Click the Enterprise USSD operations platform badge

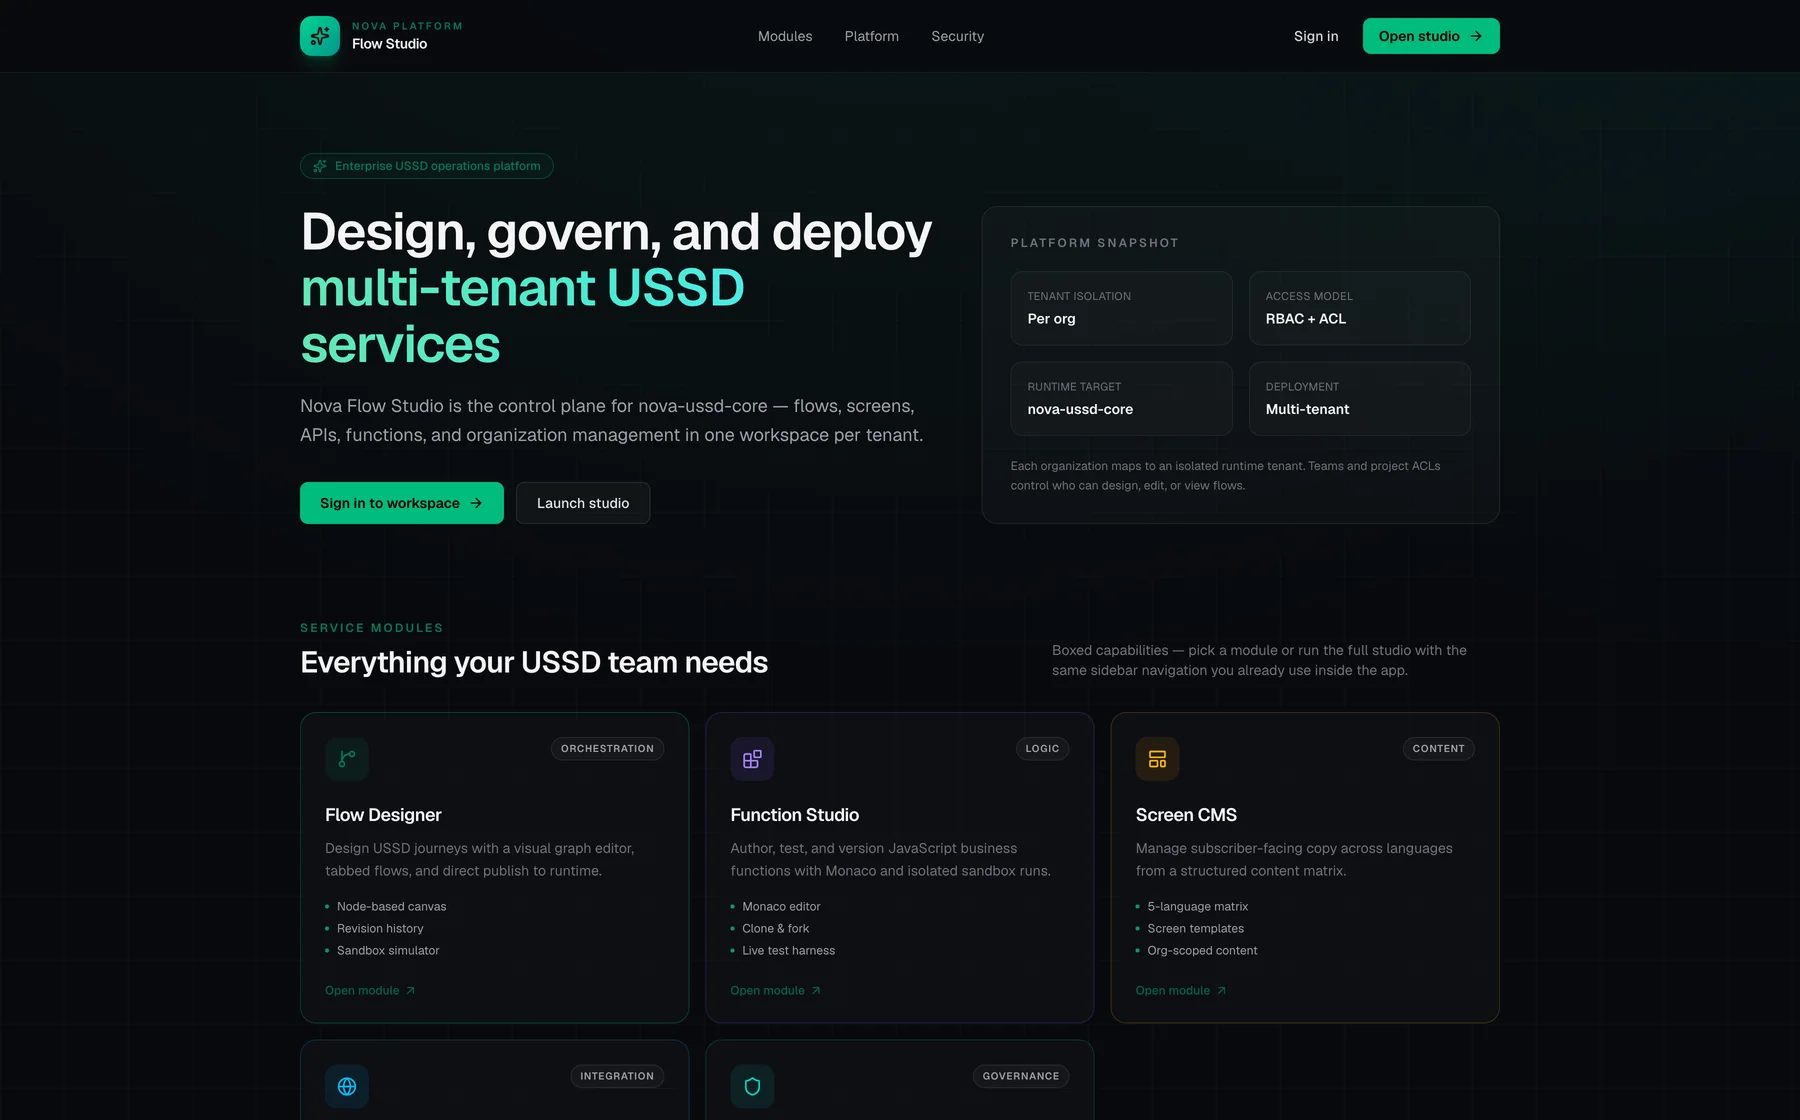[x=427, y=166]
